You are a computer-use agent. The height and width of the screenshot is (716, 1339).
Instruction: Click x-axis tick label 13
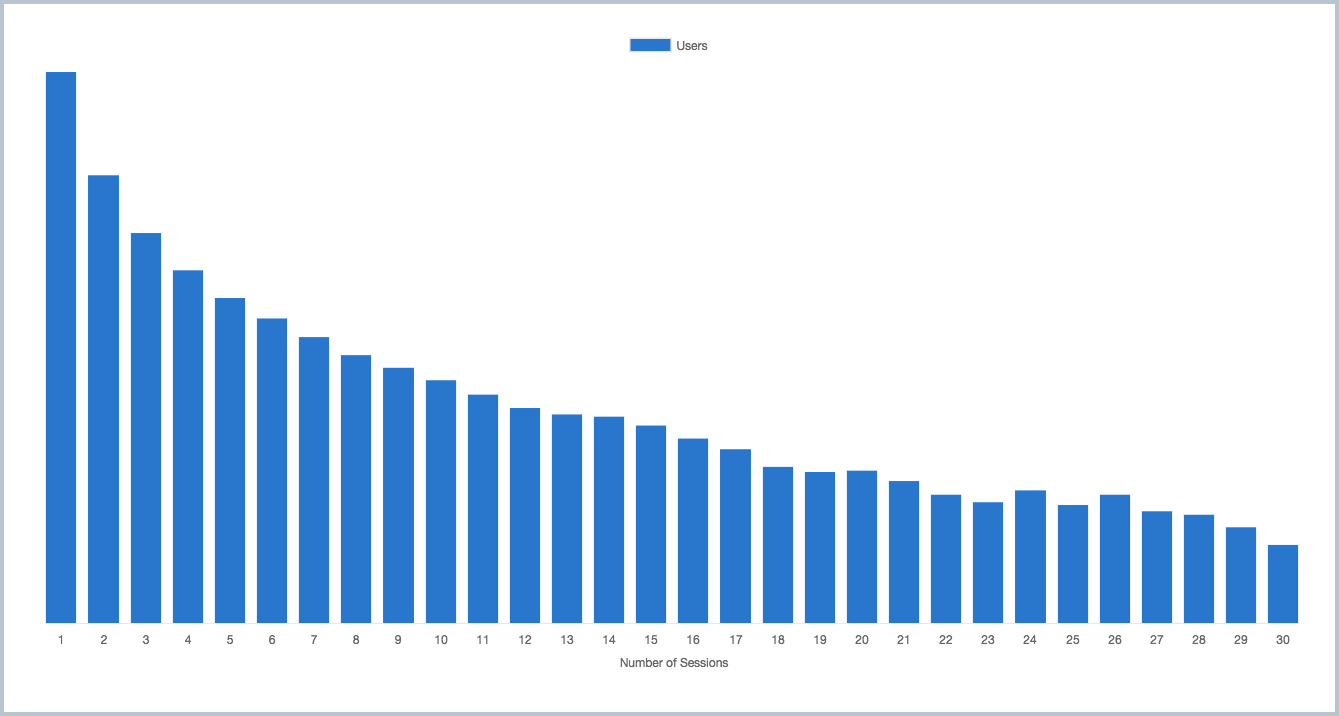pos(567,639)
